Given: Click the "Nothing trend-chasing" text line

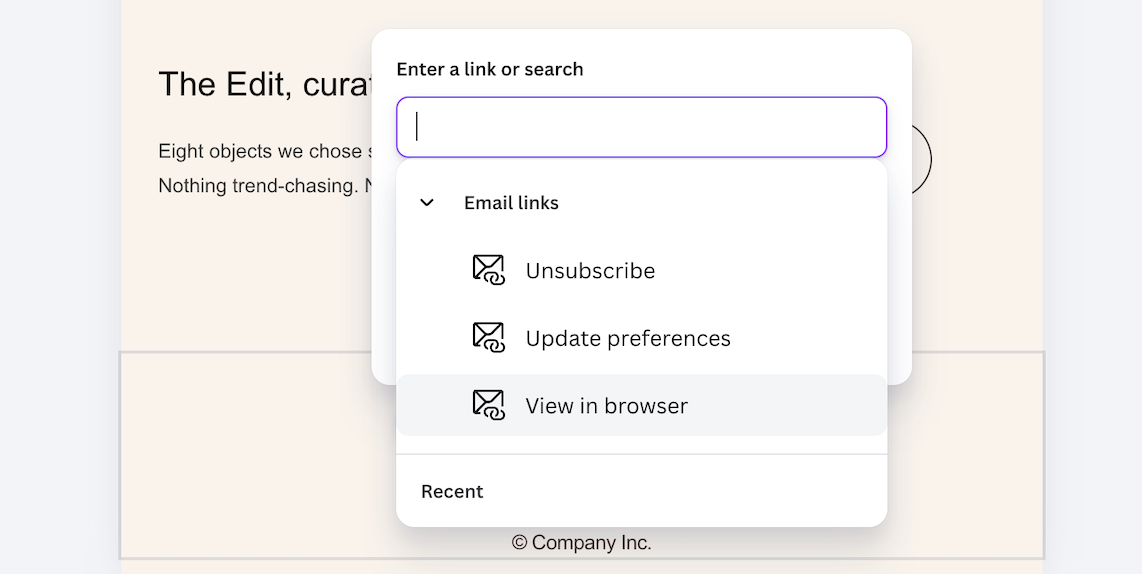Looking at the screenshot, I should pyautogui.click(x=258, y=185).
